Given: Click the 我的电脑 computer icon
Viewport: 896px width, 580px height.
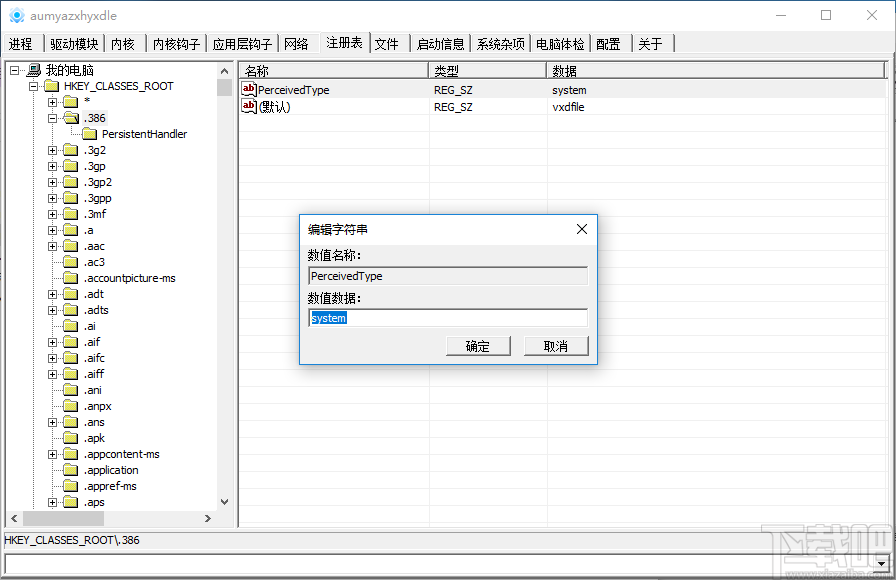Looking at the screenshot, I should click(34, 70).
